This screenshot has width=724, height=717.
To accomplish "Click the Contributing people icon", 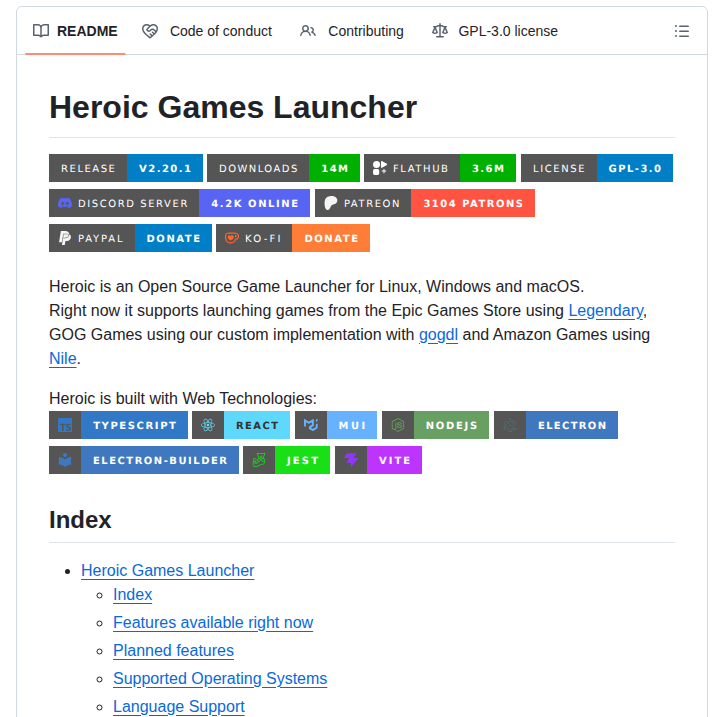I will (x=308, y=31).
